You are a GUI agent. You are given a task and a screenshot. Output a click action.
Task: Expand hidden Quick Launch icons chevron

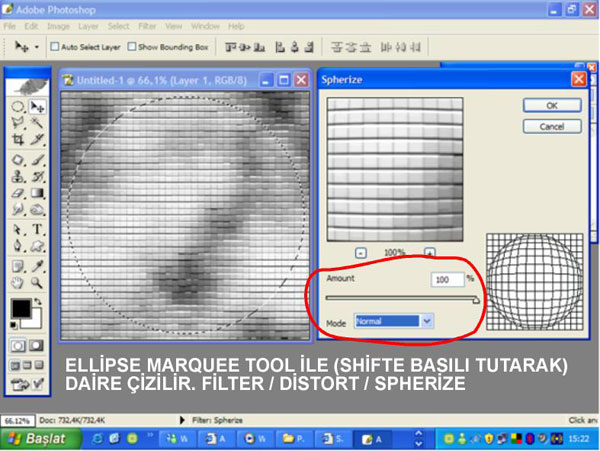[x=150, y=434]
